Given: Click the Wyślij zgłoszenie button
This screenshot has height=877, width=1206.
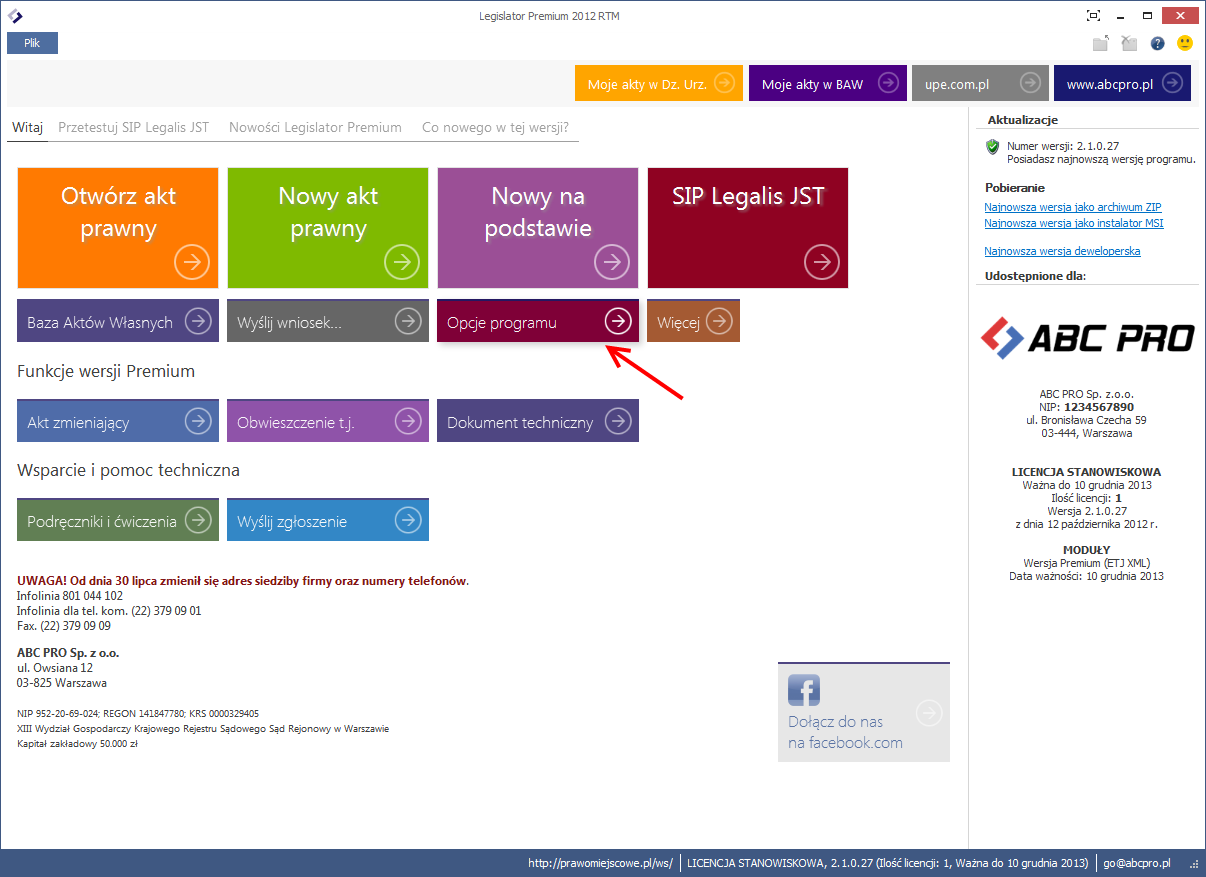Looking at the screenshot, I should tap(328, 520).
